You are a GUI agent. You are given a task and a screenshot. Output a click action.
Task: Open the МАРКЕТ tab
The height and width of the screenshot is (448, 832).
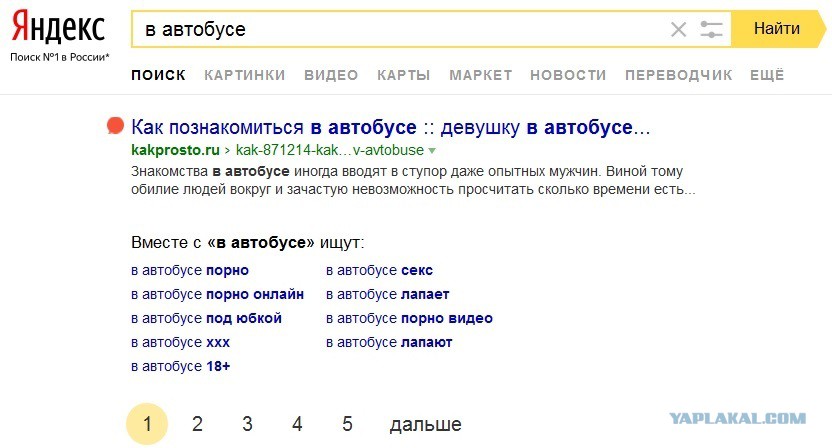(481, 75)
